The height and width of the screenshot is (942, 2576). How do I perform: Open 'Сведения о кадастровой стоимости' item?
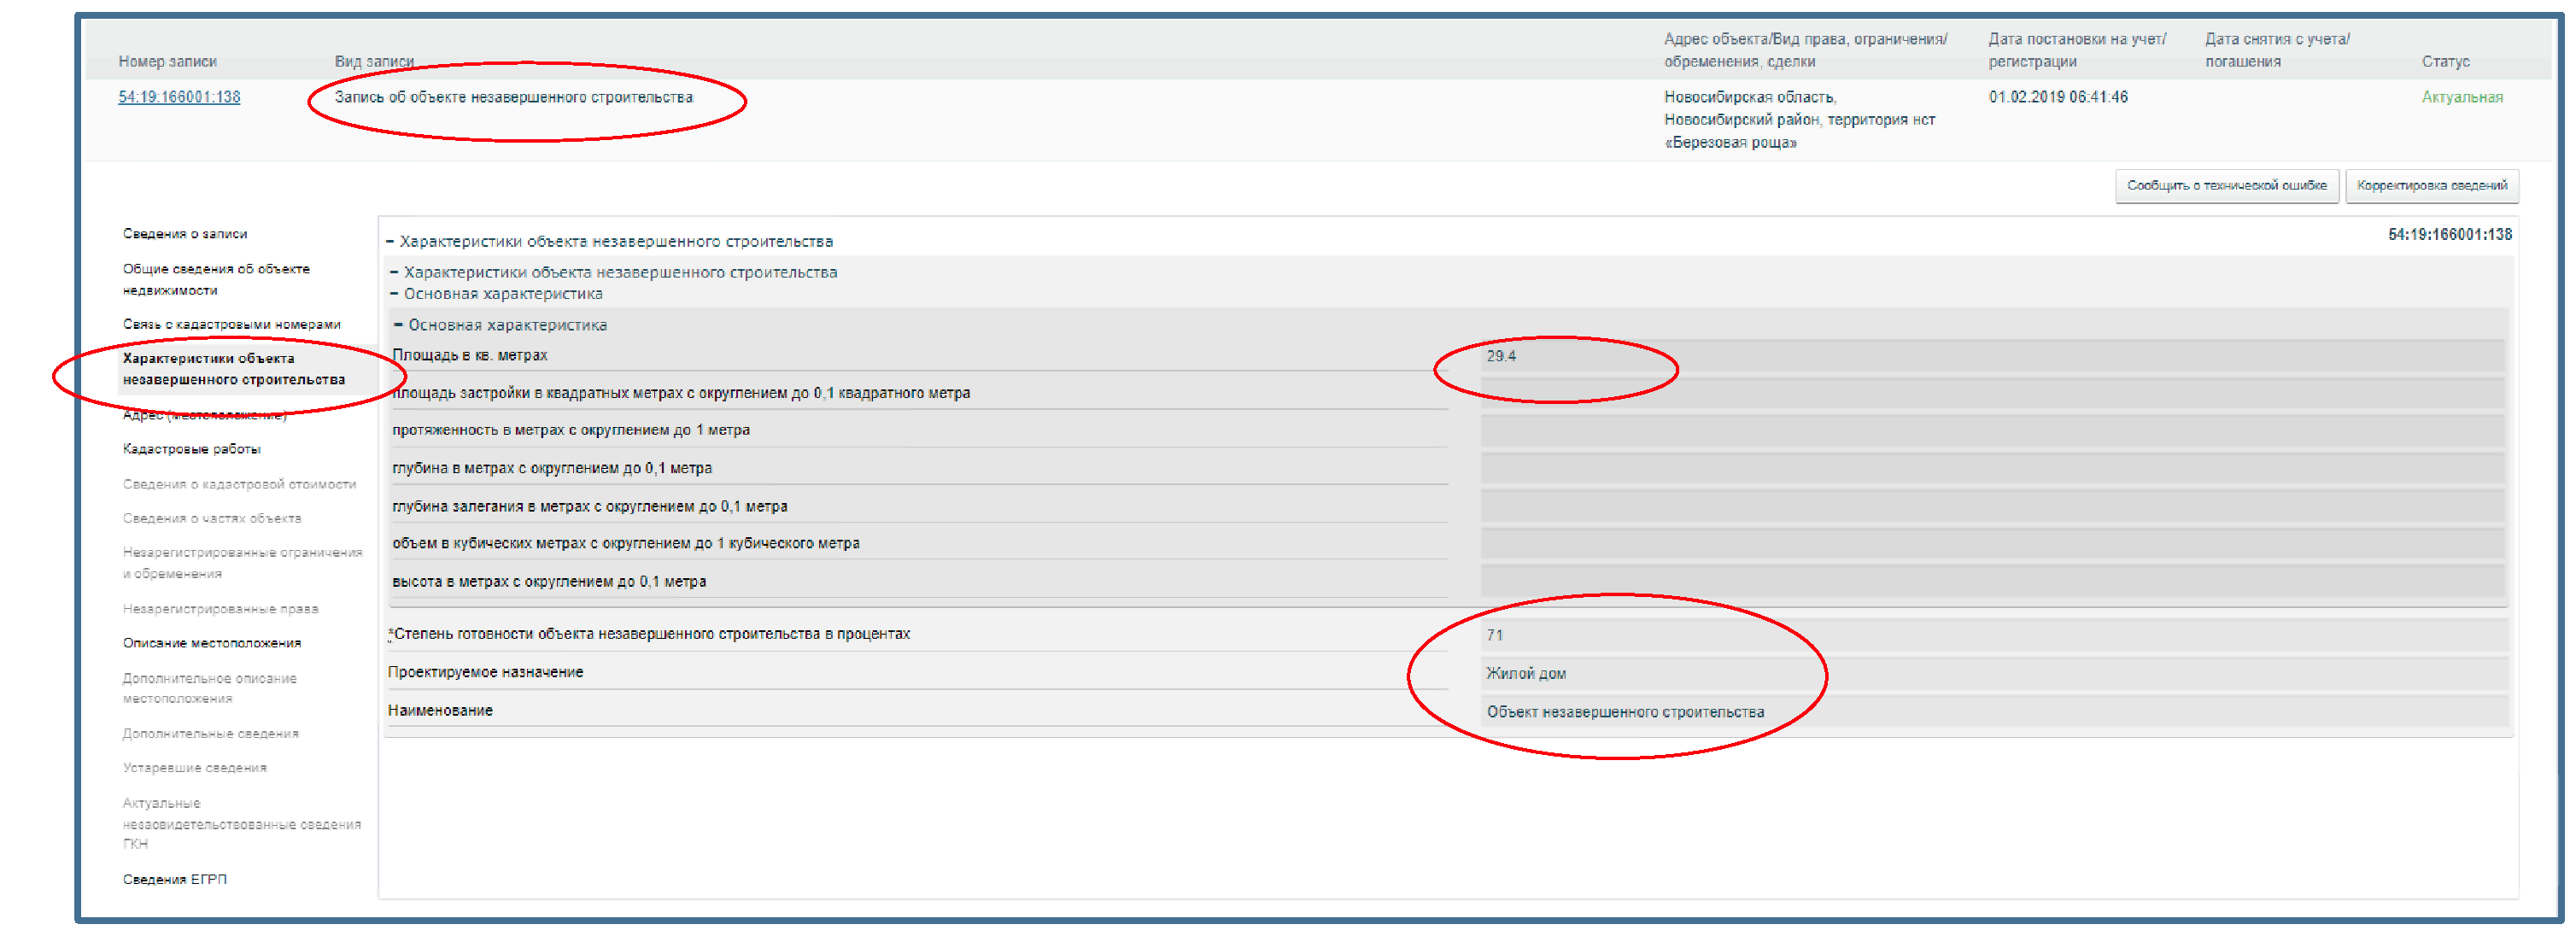(x=239, y=484)
